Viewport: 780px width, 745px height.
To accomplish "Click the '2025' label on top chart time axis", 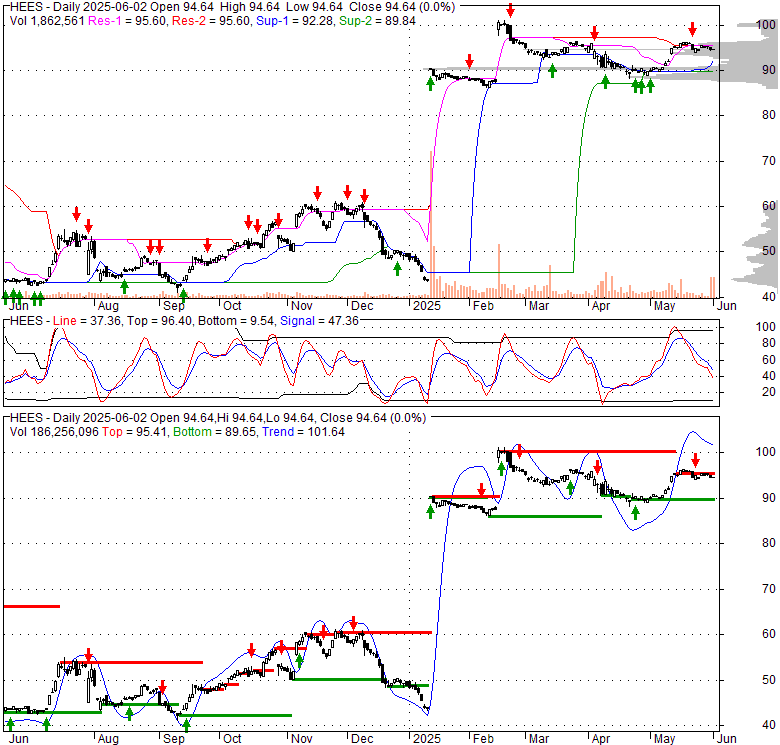I will point(427,306).
